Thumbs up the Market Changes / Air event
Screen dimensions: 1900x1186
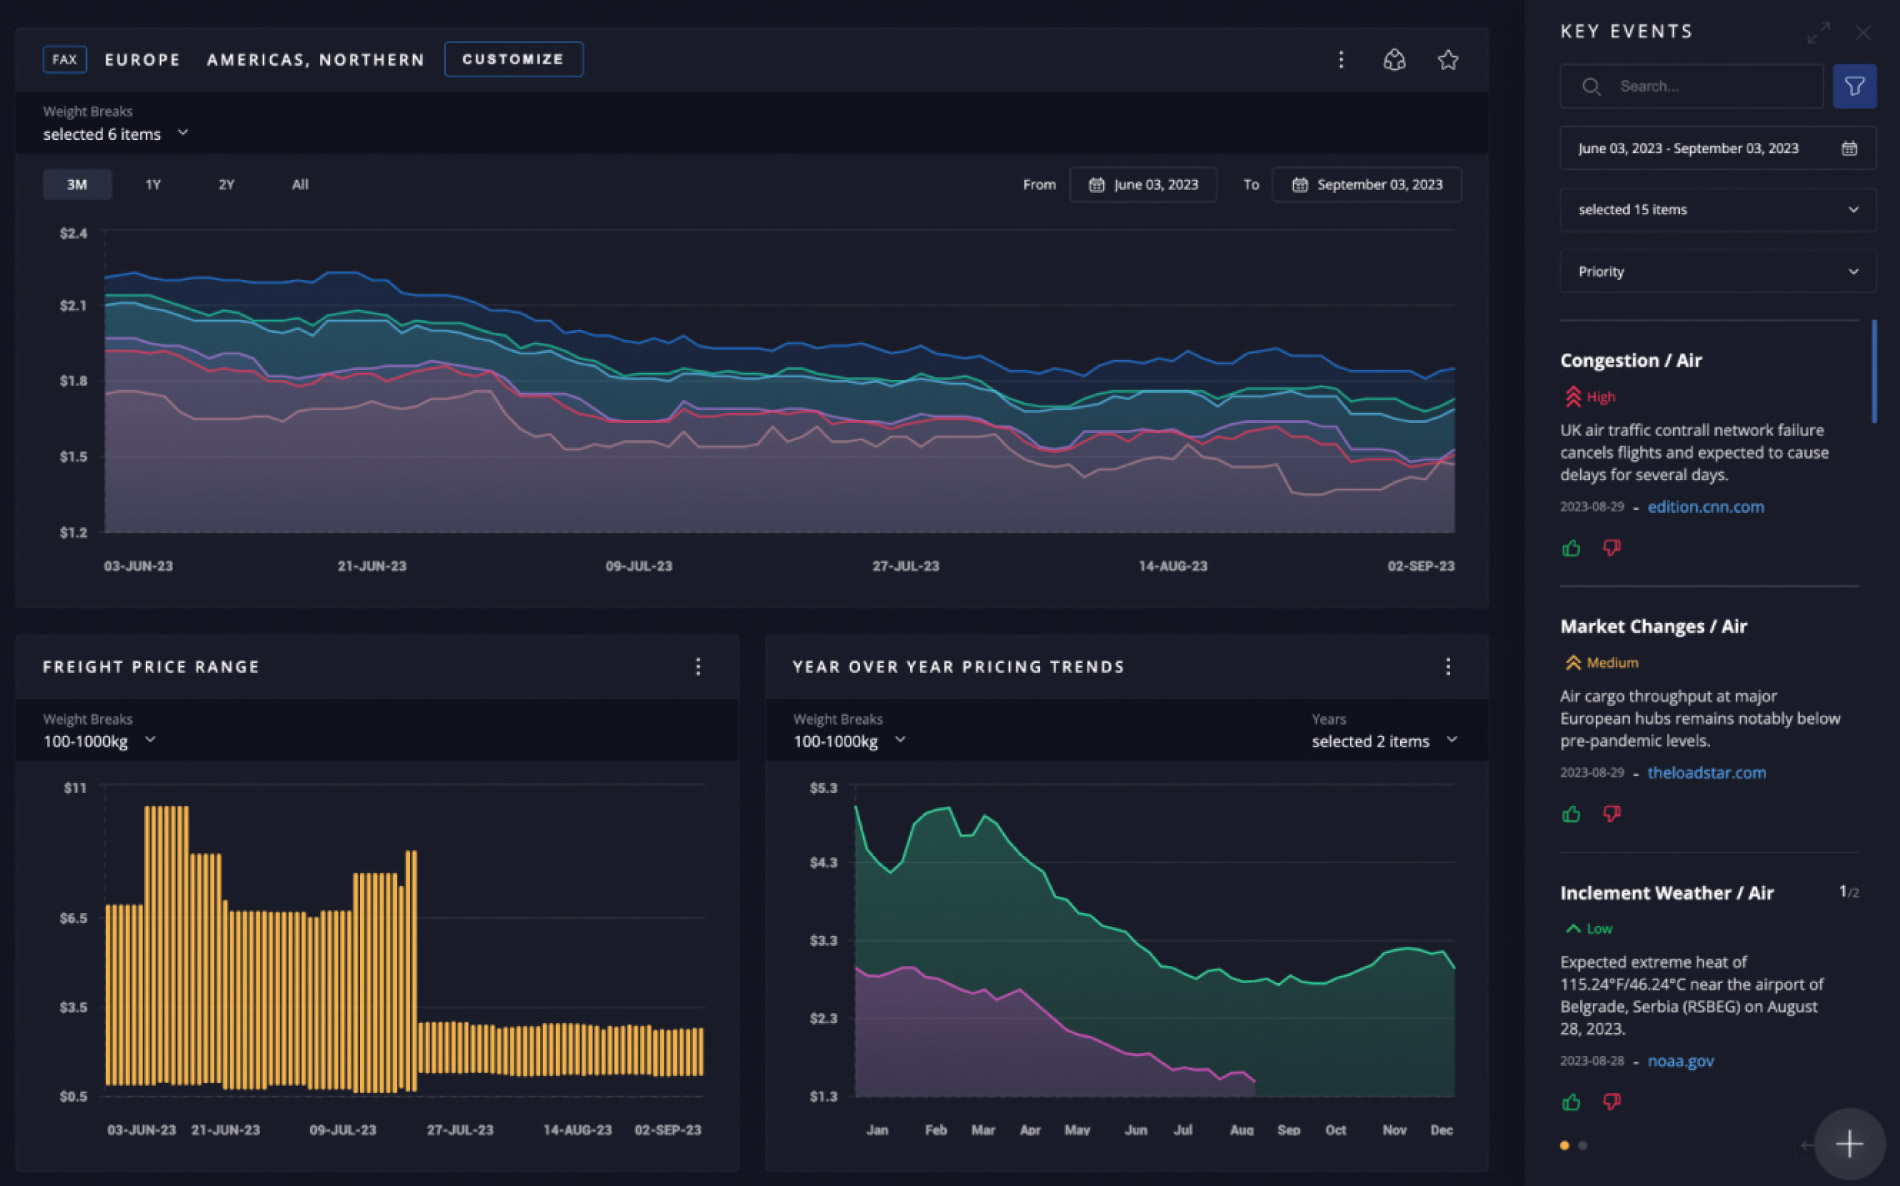click(x=1571, y=814)
